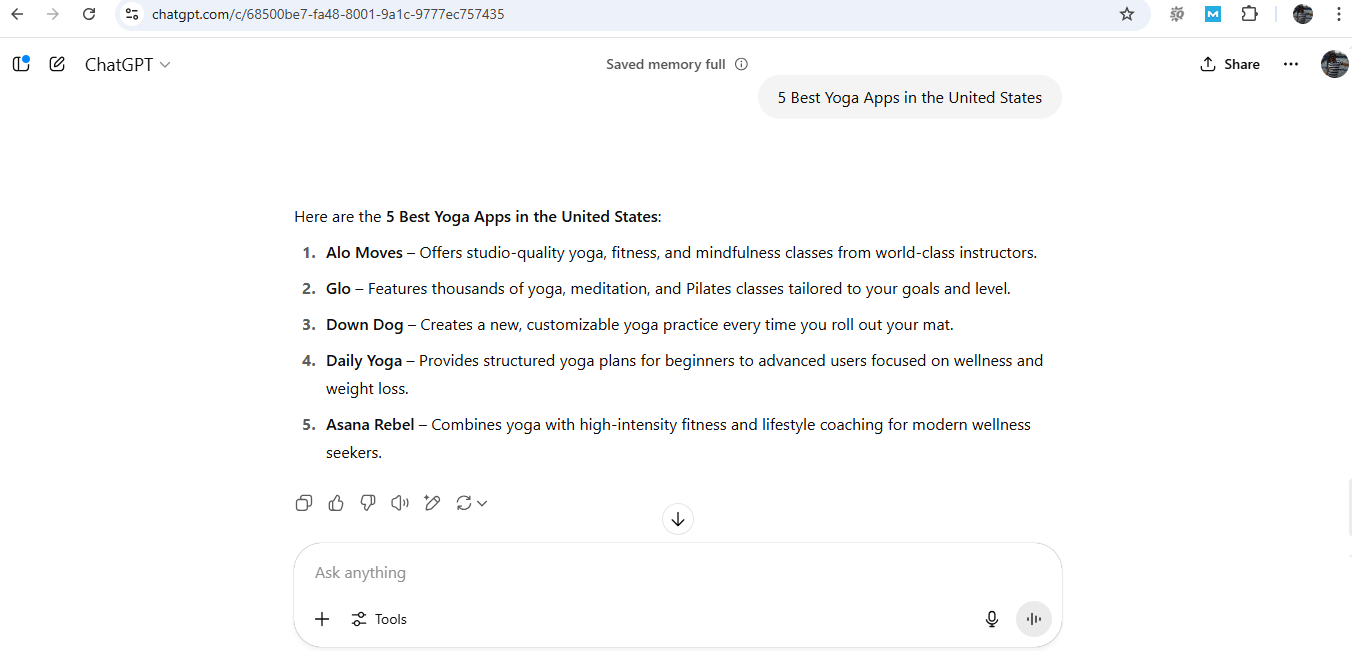Mark the response as good (thumbs up)
The width and height of the screenshot is (1352, 651).
point(336,503)
